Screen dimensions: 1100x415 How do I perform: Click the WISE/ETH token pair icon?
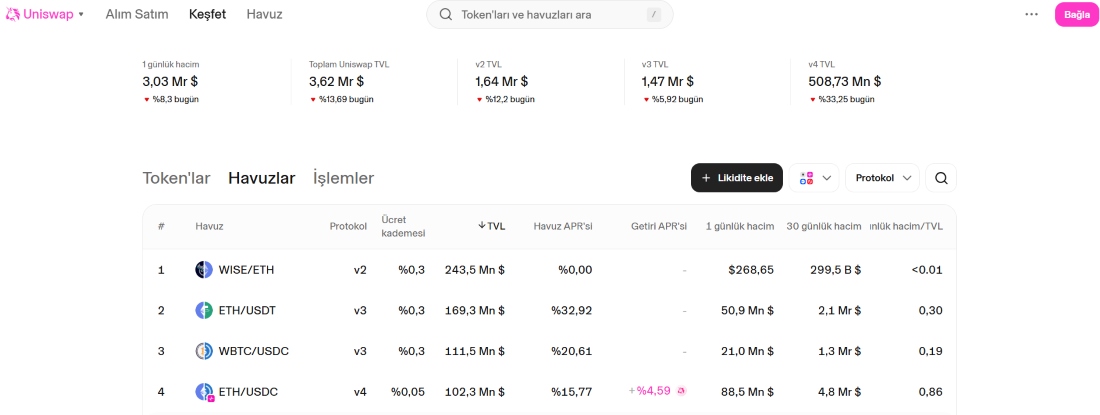pos(203,270)
